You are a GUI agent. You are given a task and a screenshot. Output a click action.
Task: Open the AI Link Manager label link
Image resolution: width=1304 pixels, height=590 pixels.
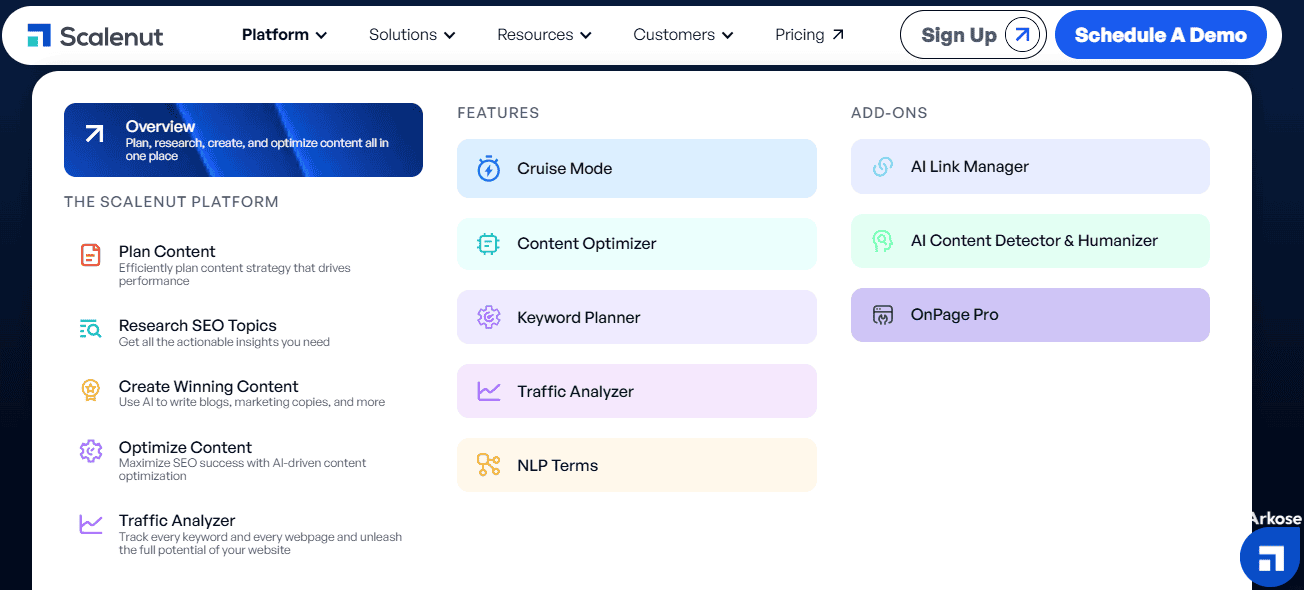(x=970, y=167)
